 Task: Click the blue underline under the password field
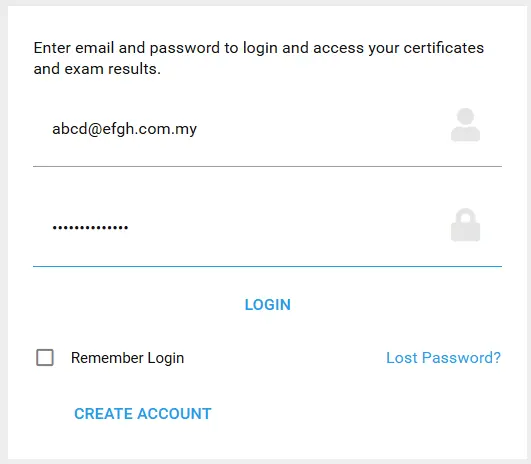pyautogui.click(x=268, y=267)
